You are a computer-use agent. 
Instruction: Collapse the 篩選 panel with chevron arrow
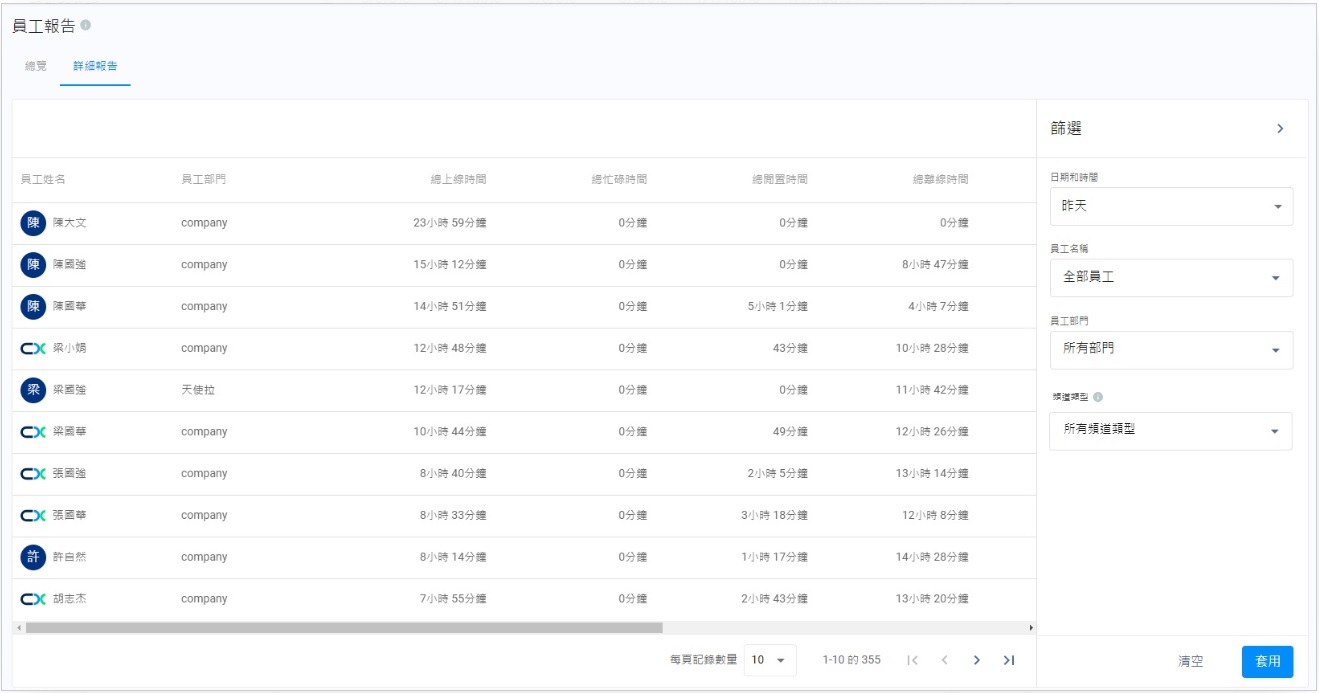pyautogui.click(x=1280, y=129)
